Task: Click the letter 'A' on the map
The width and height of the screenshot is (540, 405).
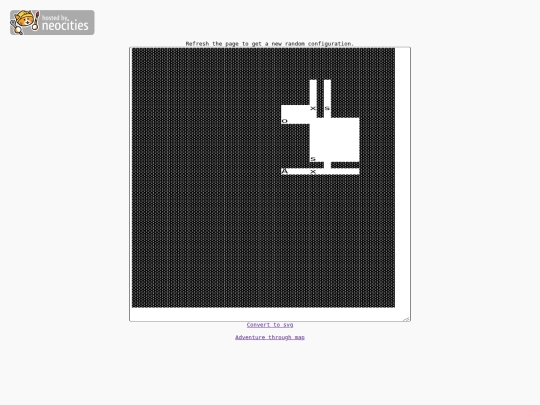Action: pyautogui.click(x=284, y=171)
